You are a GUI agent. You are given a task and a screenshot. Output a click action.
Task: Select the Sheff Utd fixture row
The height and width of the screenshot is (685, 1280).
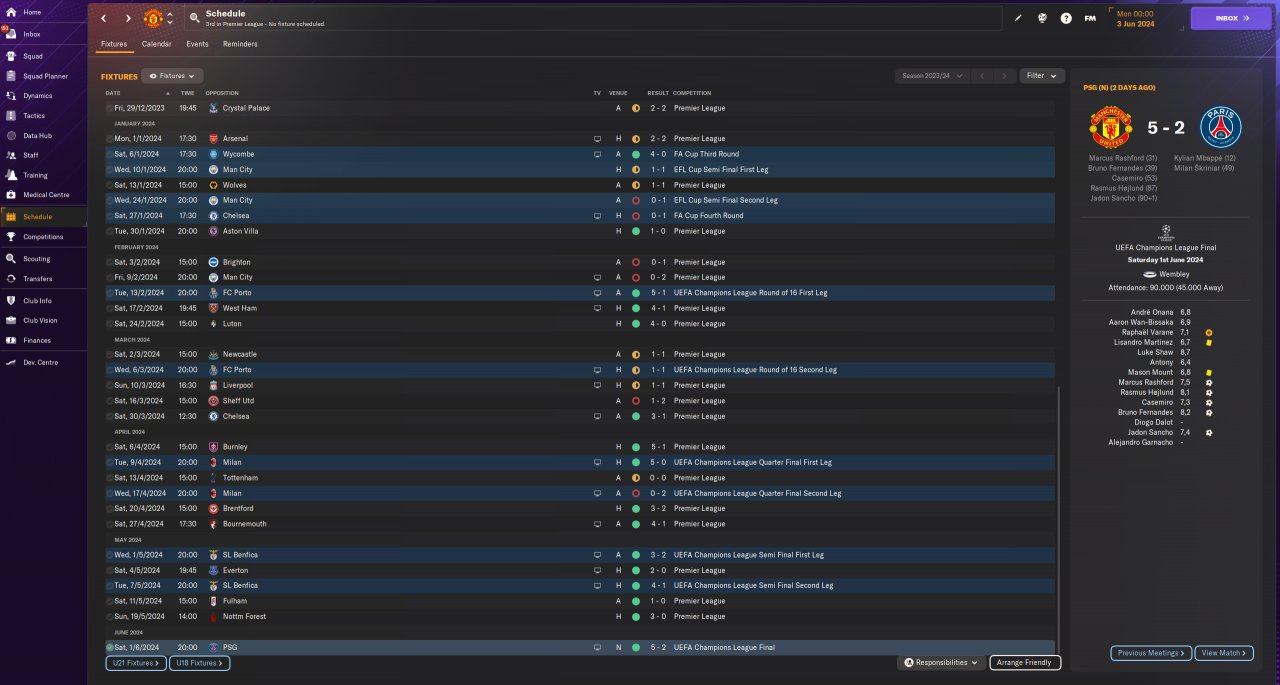(x=579, y=401)
